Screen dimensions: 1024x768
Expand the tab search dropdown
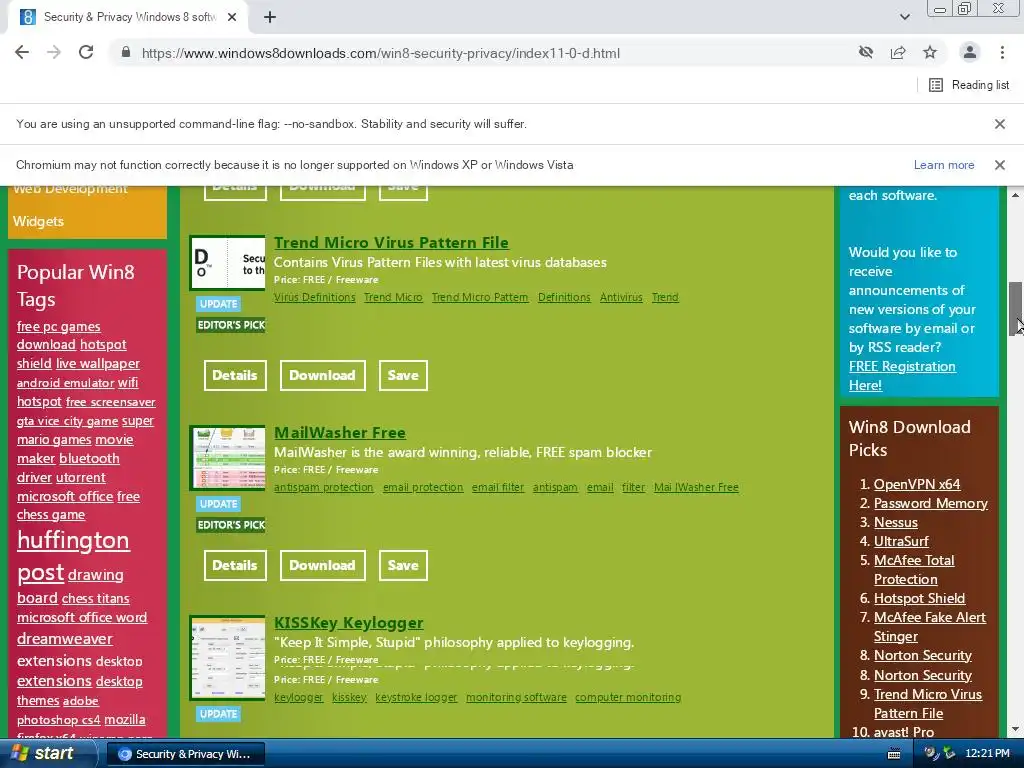coord(904,17)
